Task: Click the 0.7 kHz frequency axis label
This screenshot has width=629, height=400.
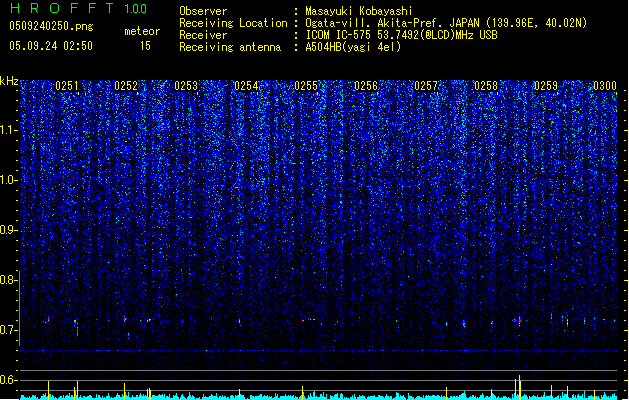Action: click(9, 330)
